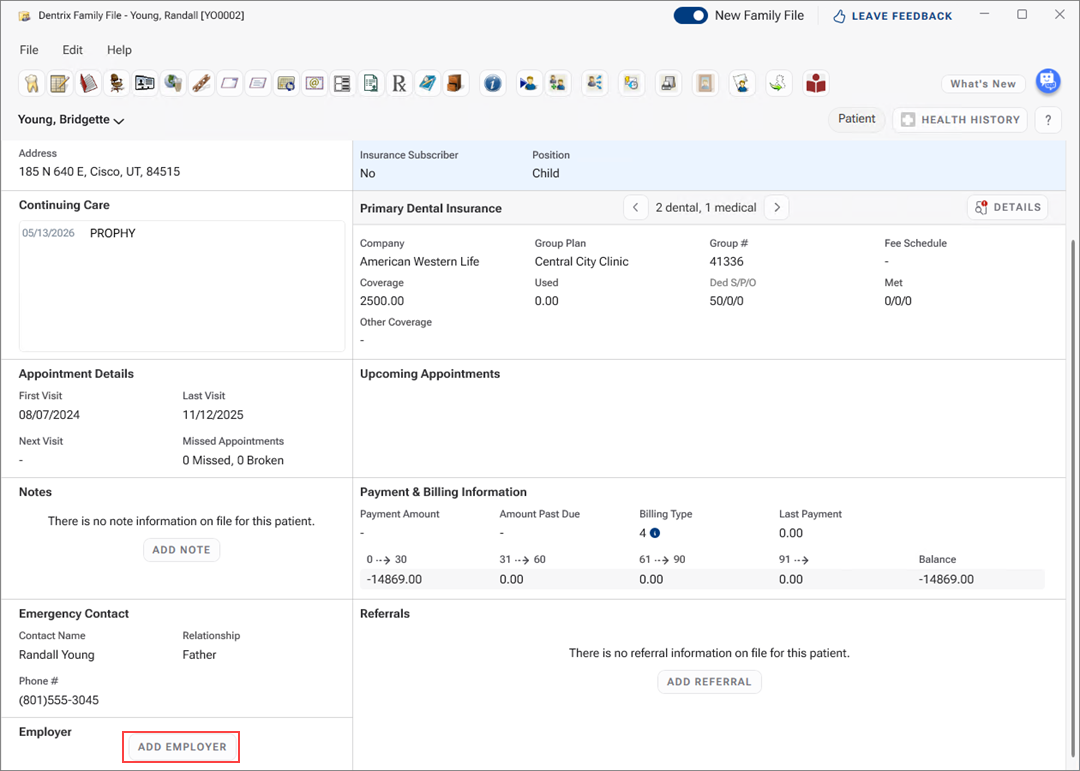Open the Edit menu
The height and width of the screenshot is (771, 1080).
point(73,50)
